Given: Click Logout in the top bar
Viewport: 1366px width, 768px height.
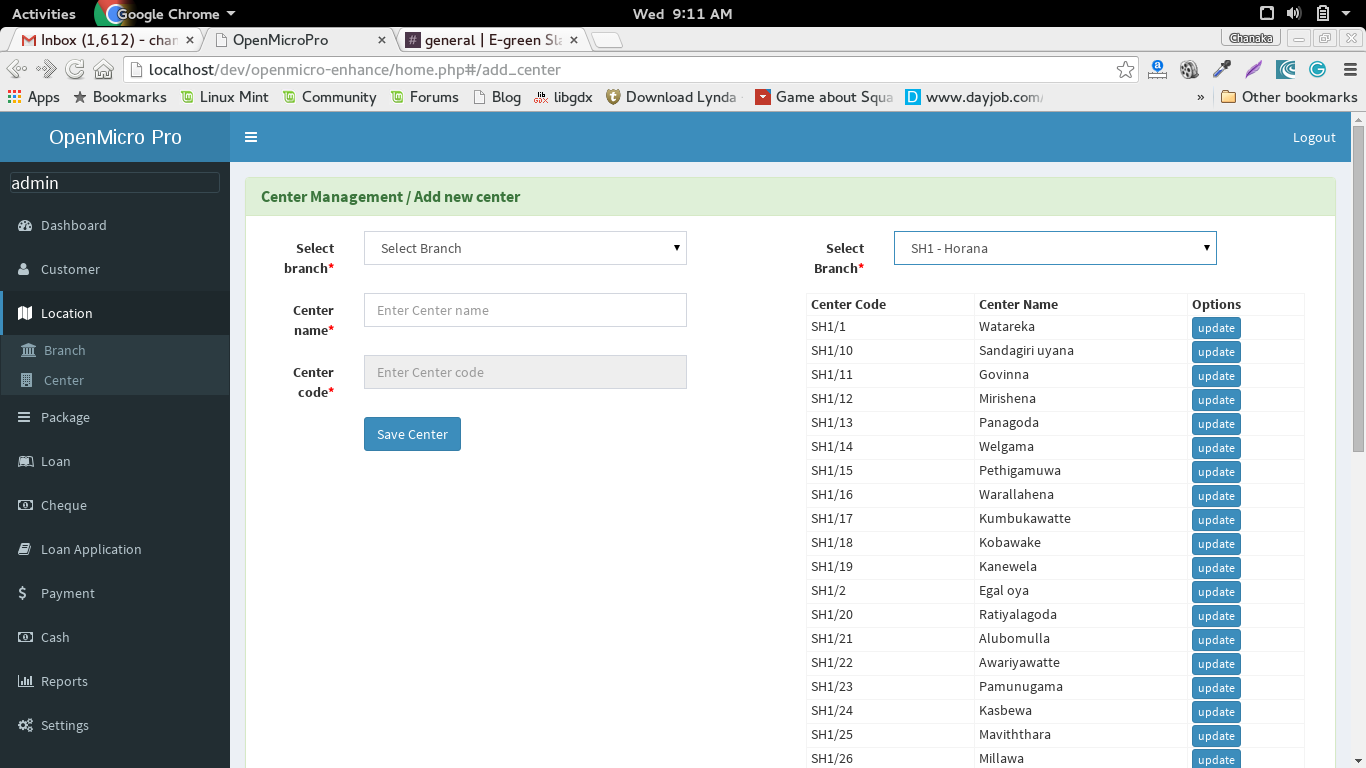Looking at the screenshot, I should (x=1314, y=137).
